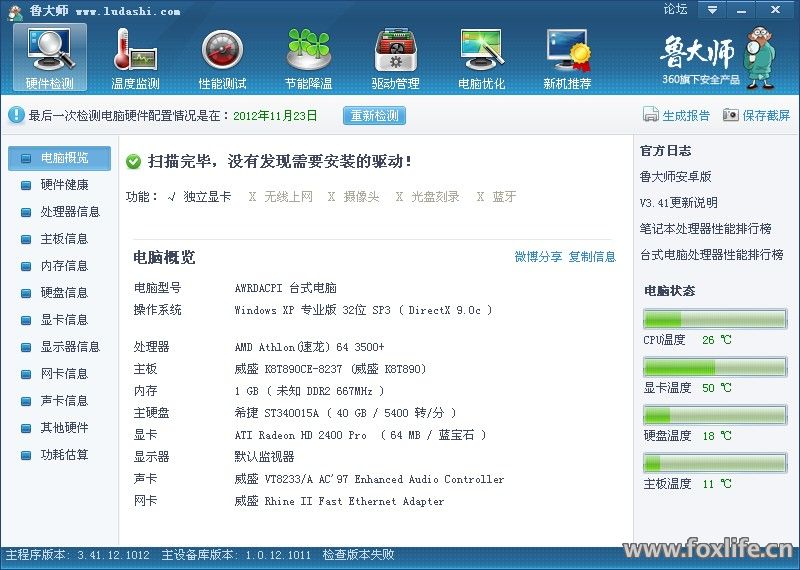The height and width of the screenshot is (570, 800).
Task: Click the 检查版本失败 status bar text
Action: pyautogui.click(x=358, y=555)
